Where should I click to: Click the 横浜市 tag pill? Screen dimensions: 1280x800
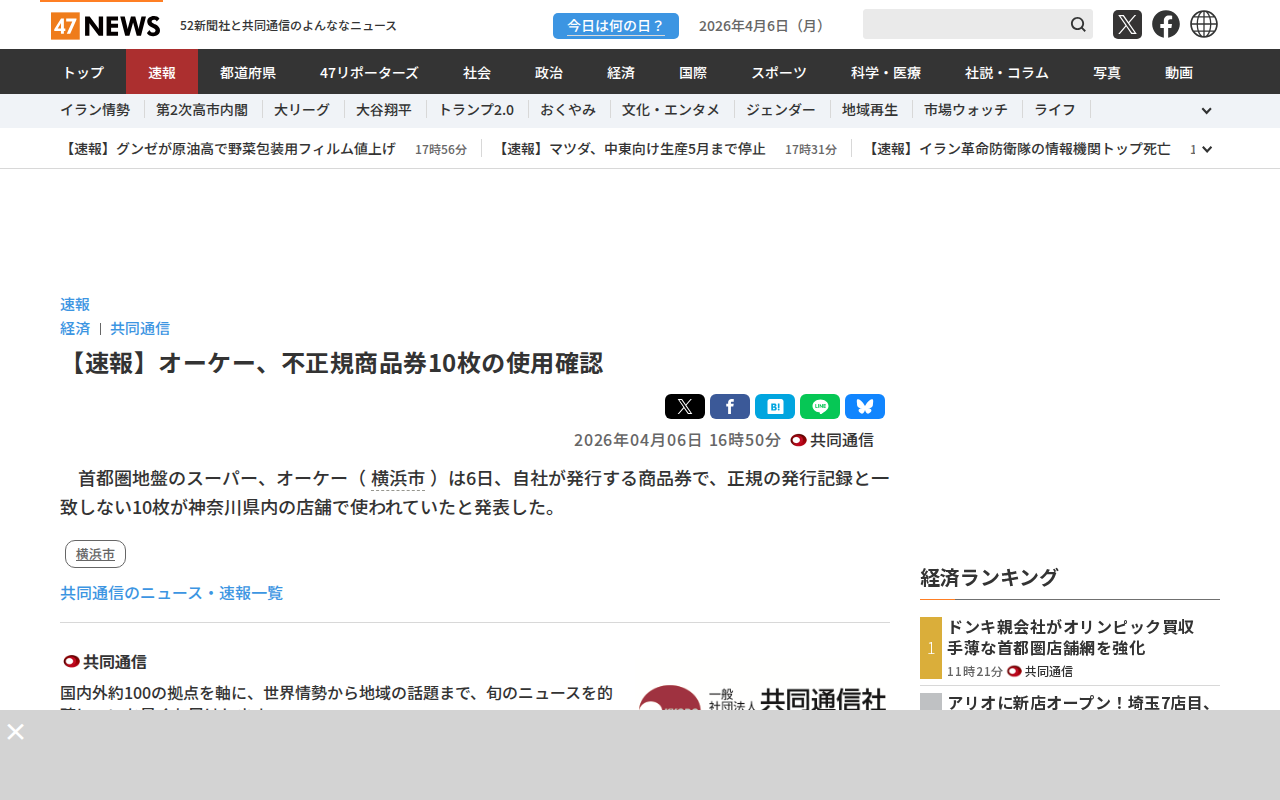tap(95, 554)
